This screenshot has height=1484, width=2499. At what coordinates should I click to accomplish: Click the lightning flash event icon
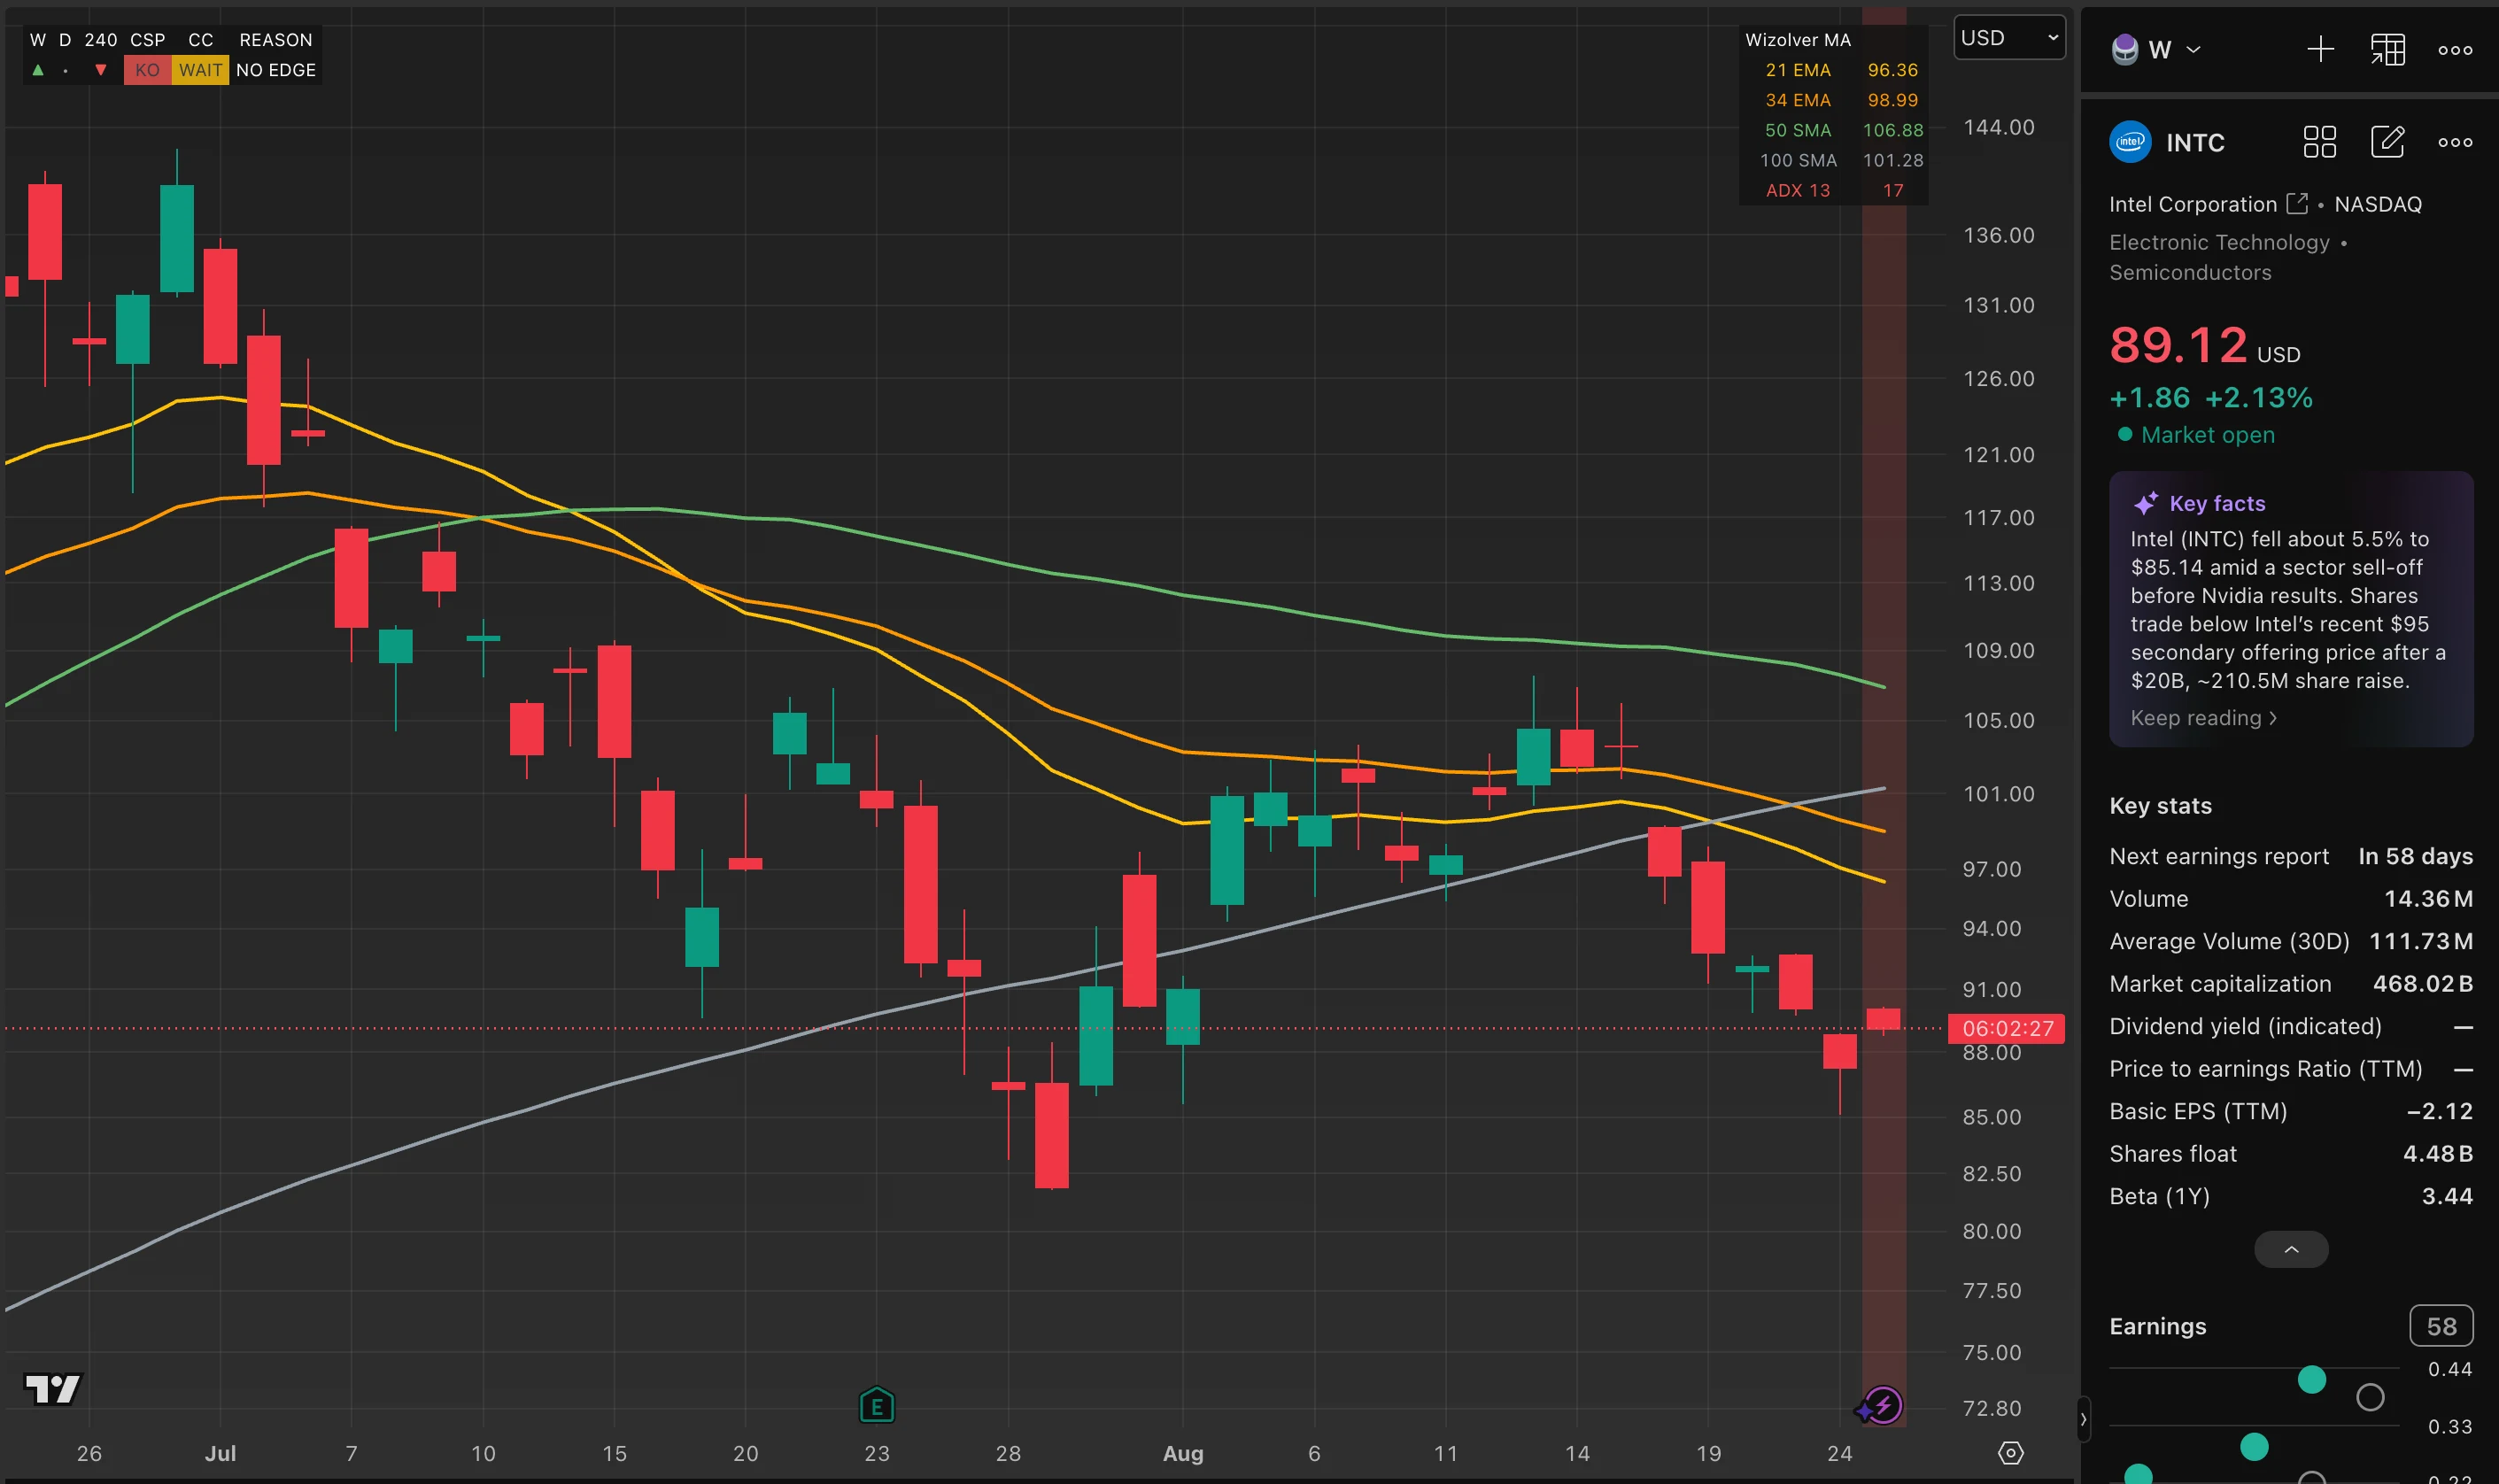pos(1883,1405)
